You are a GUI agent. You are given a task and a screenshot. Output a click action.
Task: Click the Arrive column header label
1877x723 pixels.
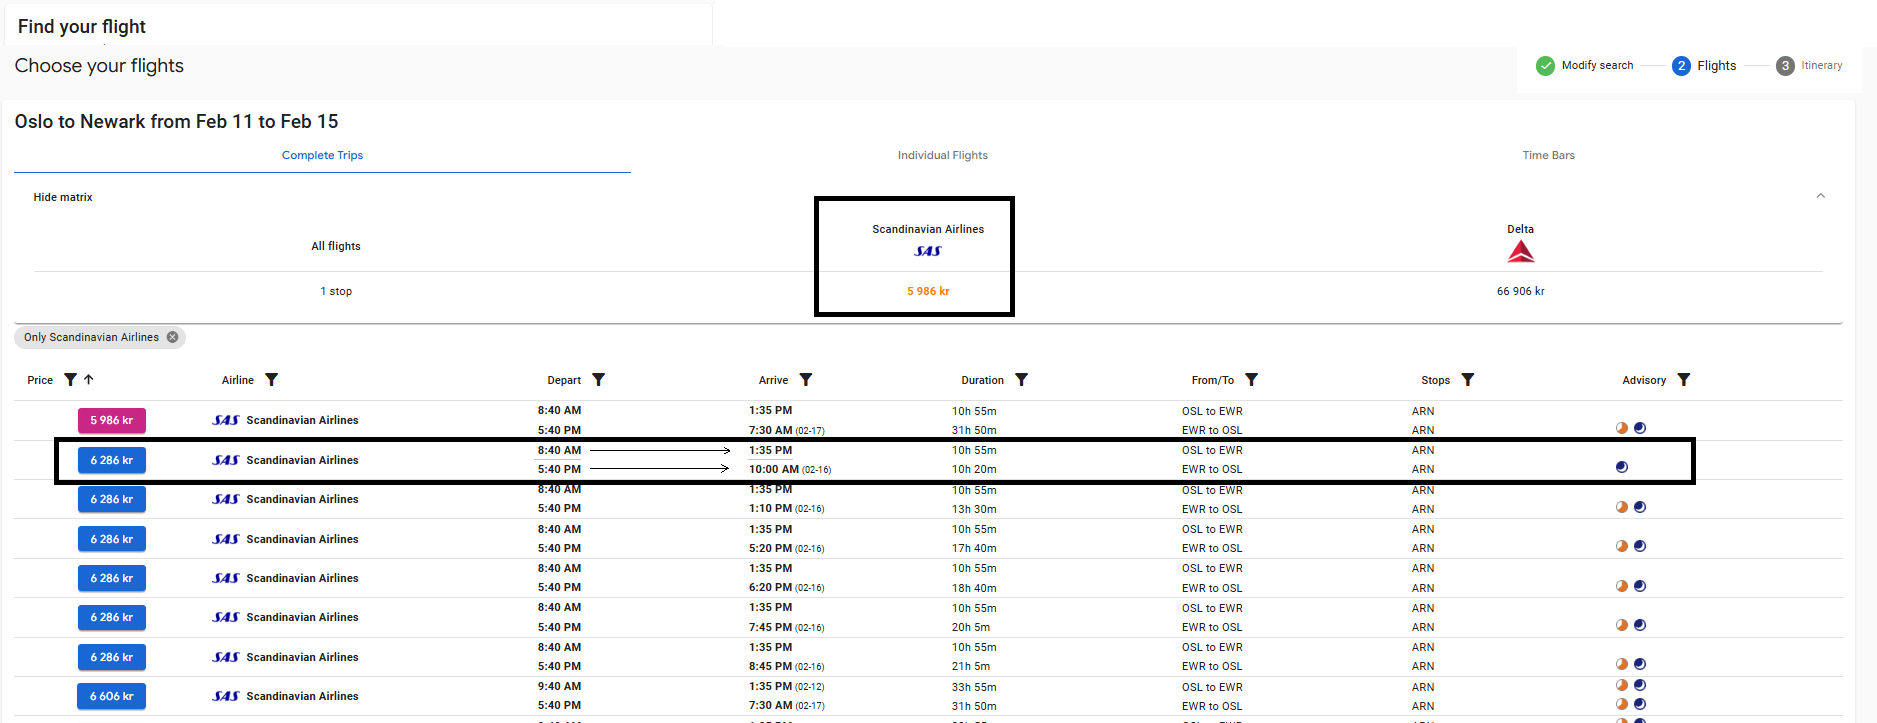click(773, 380)
